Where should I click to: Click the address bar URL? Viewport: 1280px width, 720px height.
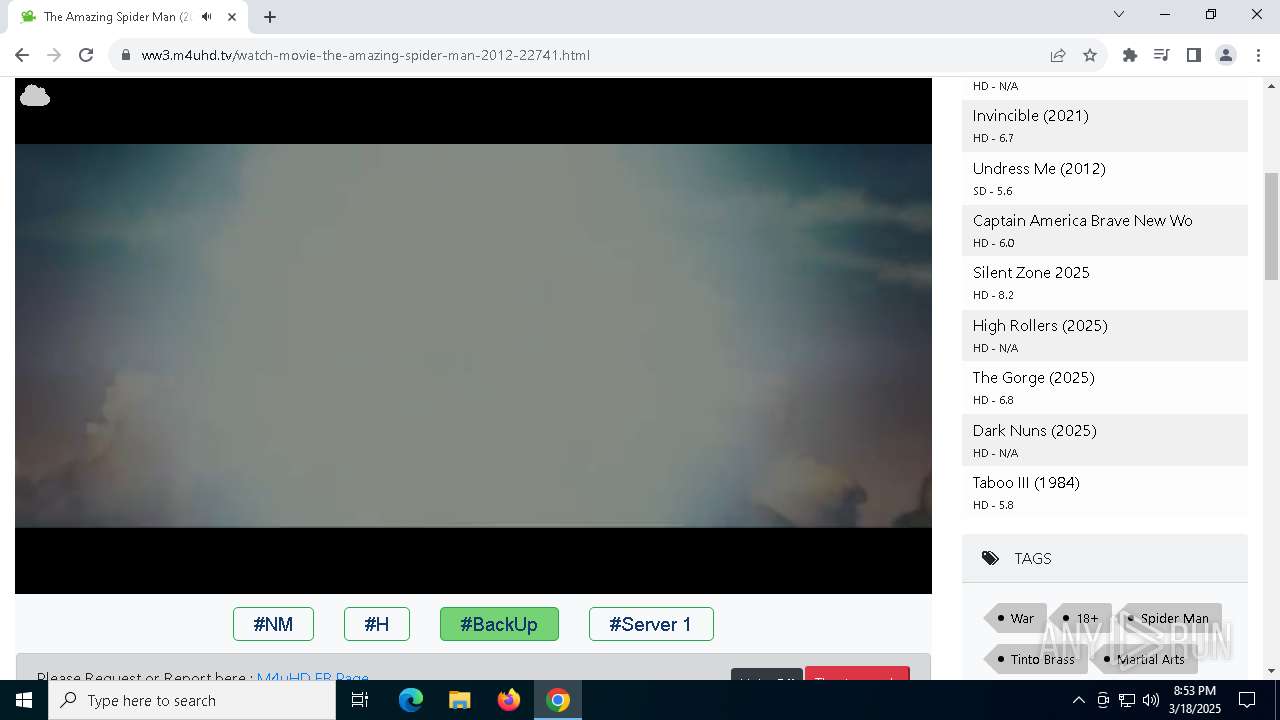coord(366,55)
